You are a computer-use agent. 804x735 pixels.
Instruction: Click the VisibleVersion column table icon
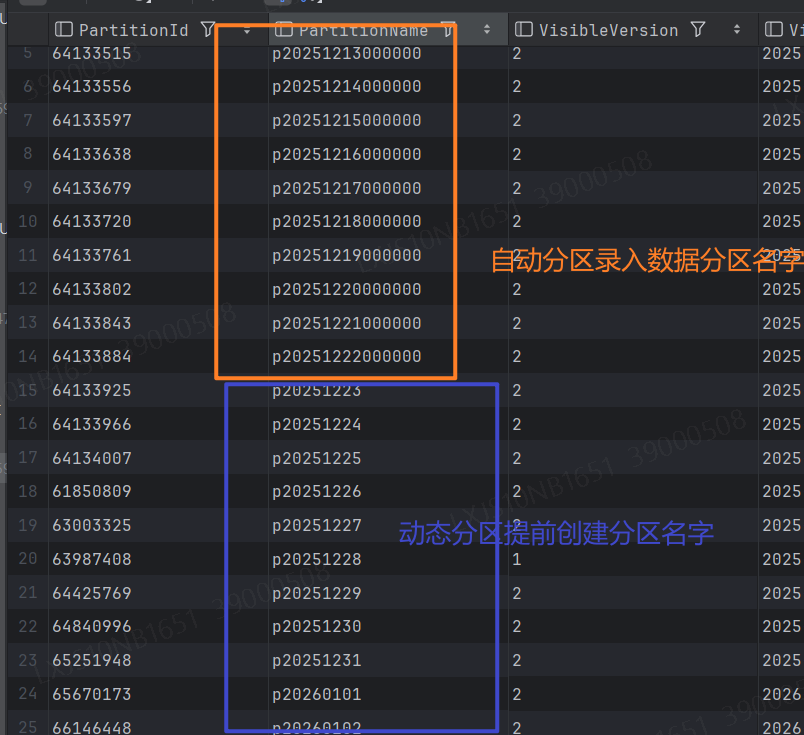coord(524,30)
